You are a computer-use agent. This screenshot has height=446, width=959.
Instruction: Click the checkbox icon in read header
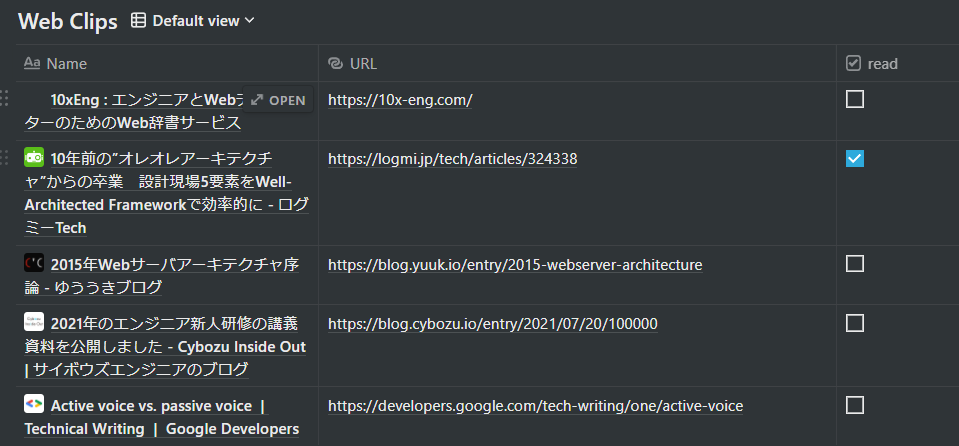(854, 63)
